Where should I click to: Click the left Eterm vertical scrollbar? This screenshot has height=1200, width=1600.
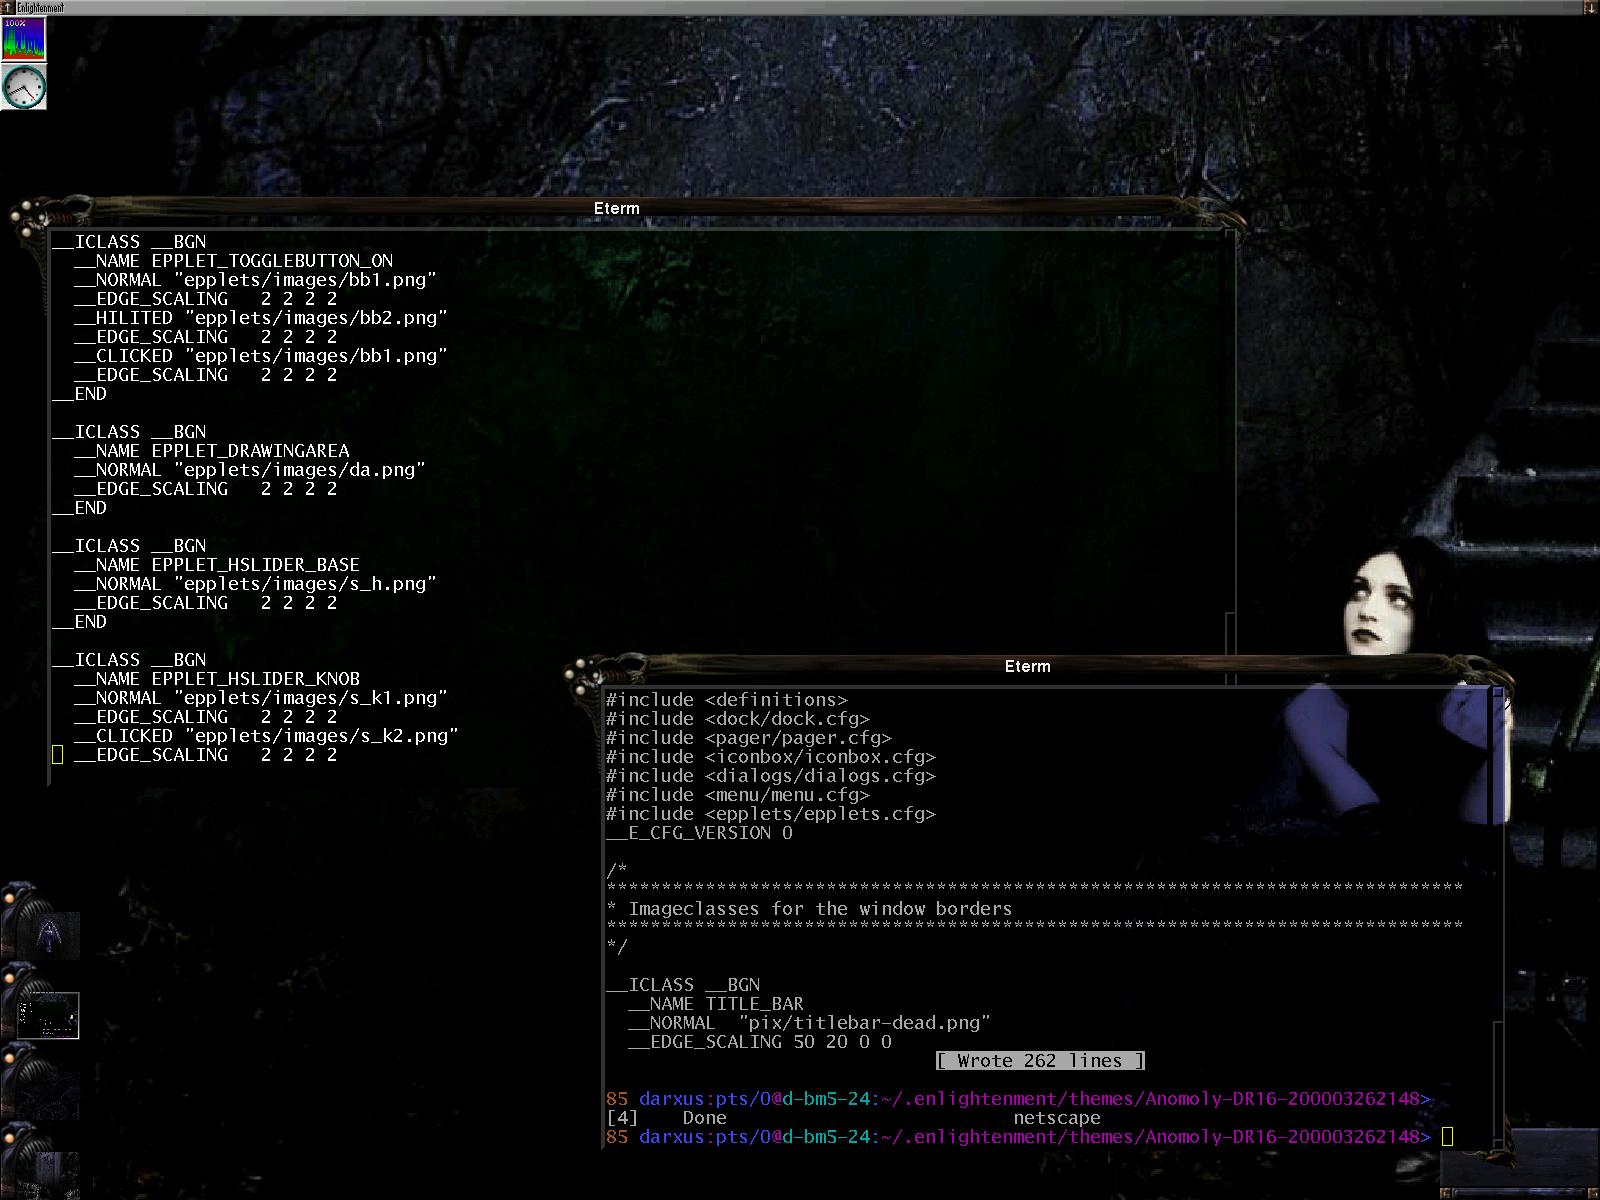pyautogui.click(x=1230, y=420)
